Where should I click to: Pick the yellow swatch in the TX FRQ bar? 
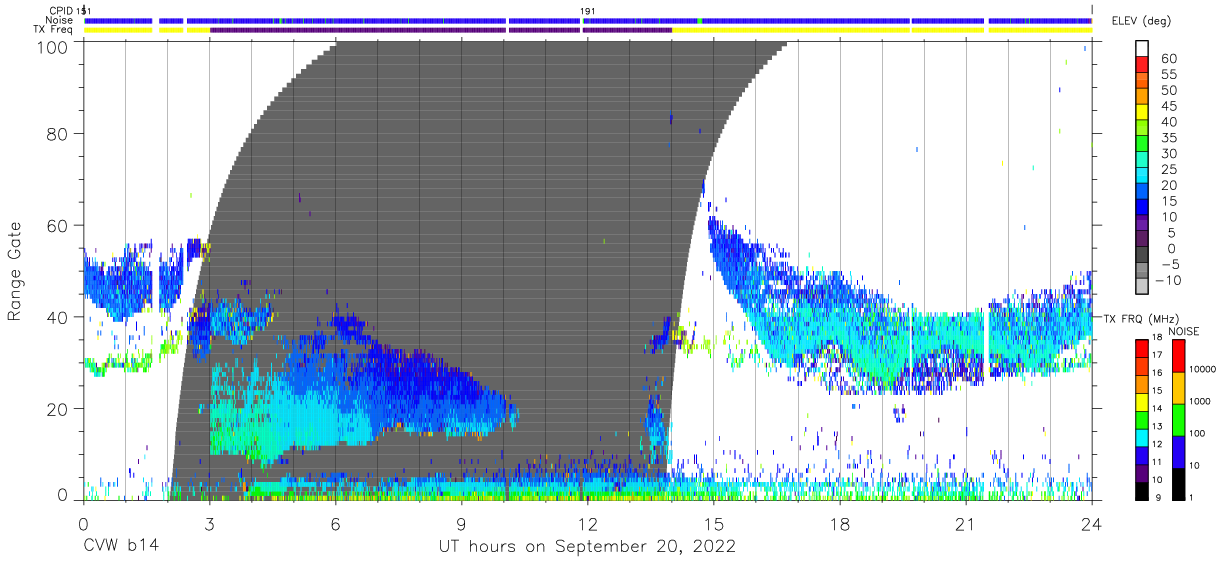tap(1142, 402)
